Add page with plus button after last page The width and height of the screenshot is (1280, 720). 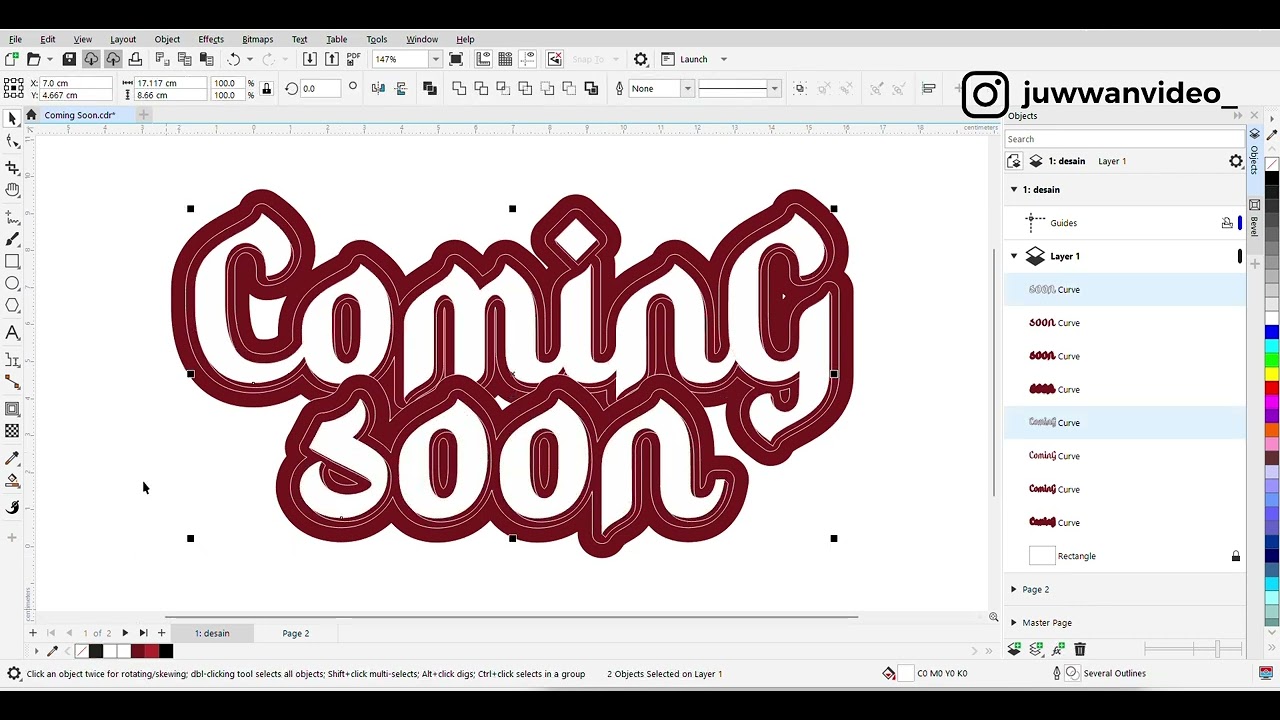coord(161,633)
